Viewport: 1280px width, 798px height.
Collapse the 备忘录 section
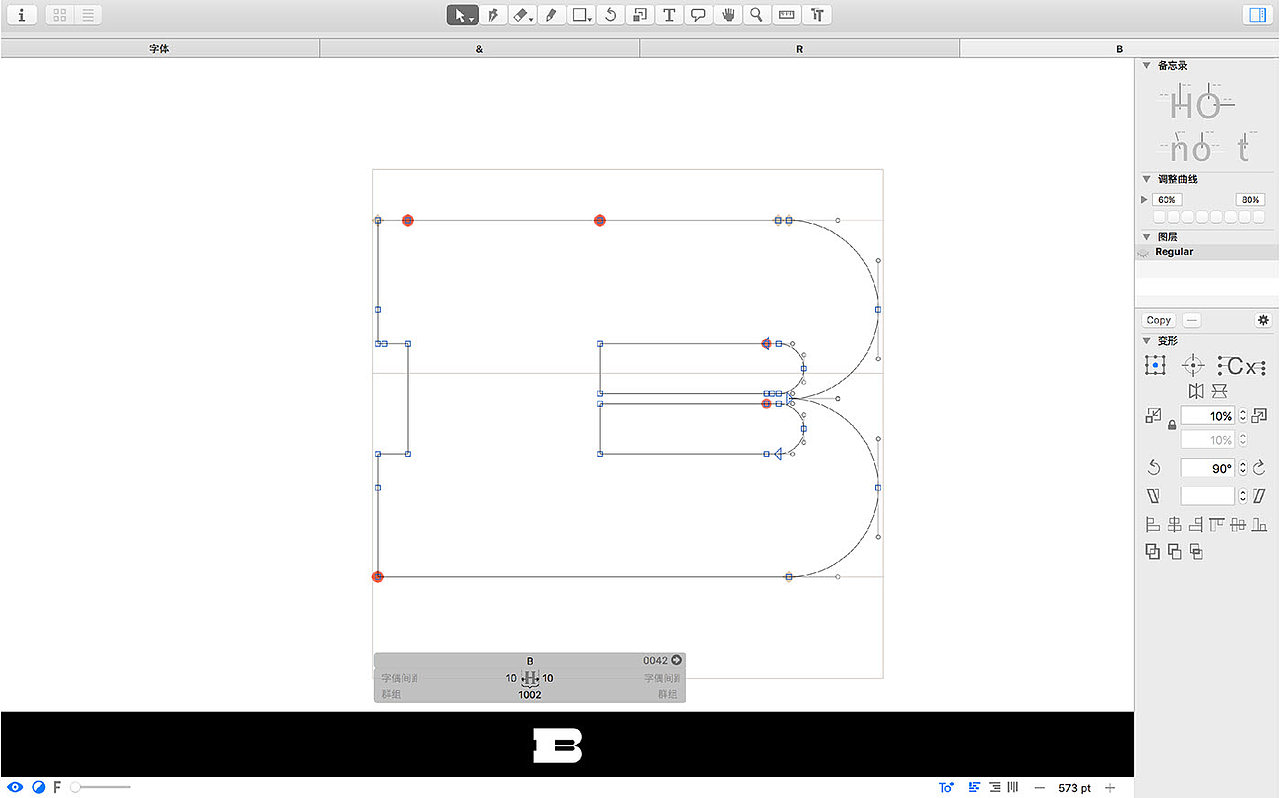point(1147,65)
